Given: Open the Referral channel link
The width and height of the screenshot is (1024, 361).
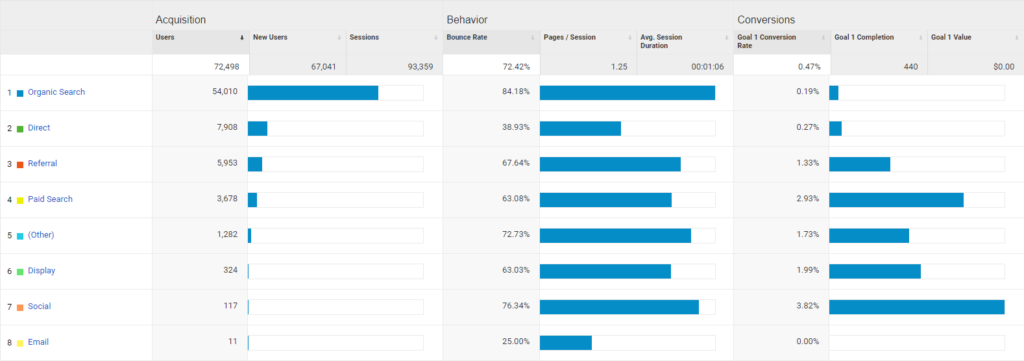Looking at the screenshot, I should pyautogui.click(x=42, y=163).
